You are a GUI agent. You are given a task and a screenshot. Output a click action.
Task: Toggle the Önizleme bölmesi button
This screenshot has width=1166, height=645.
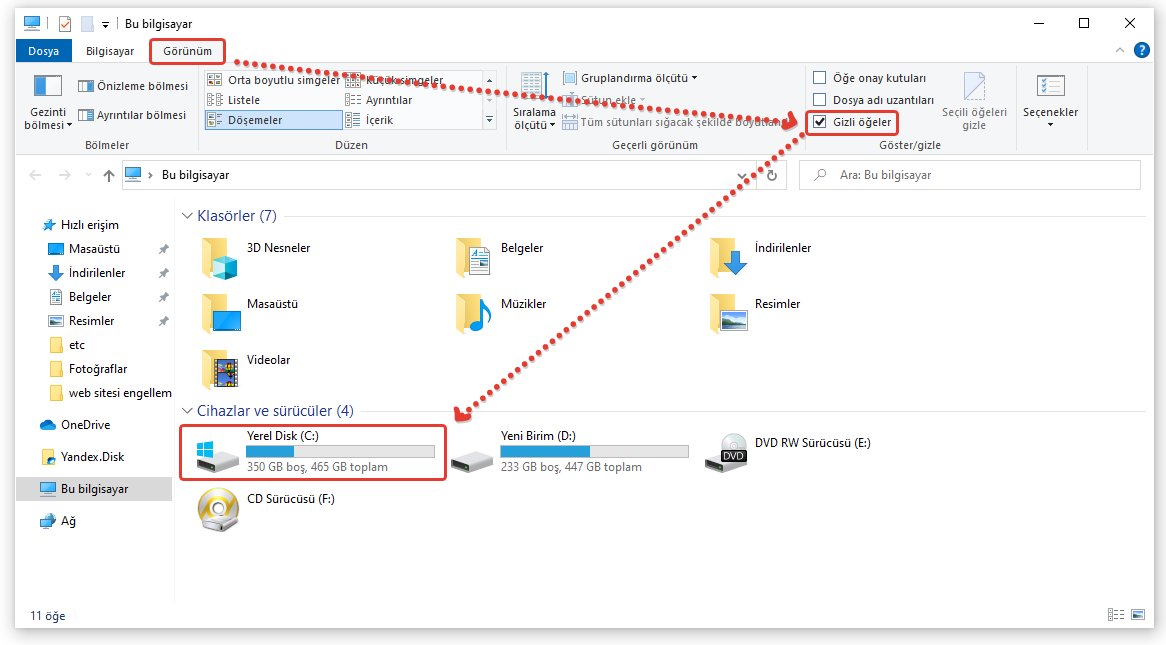(133, 87)
